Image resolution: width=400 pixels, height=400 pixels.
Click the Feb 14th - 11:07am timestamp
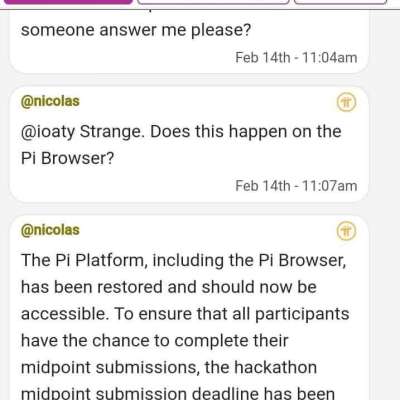(x=296, y=186)
